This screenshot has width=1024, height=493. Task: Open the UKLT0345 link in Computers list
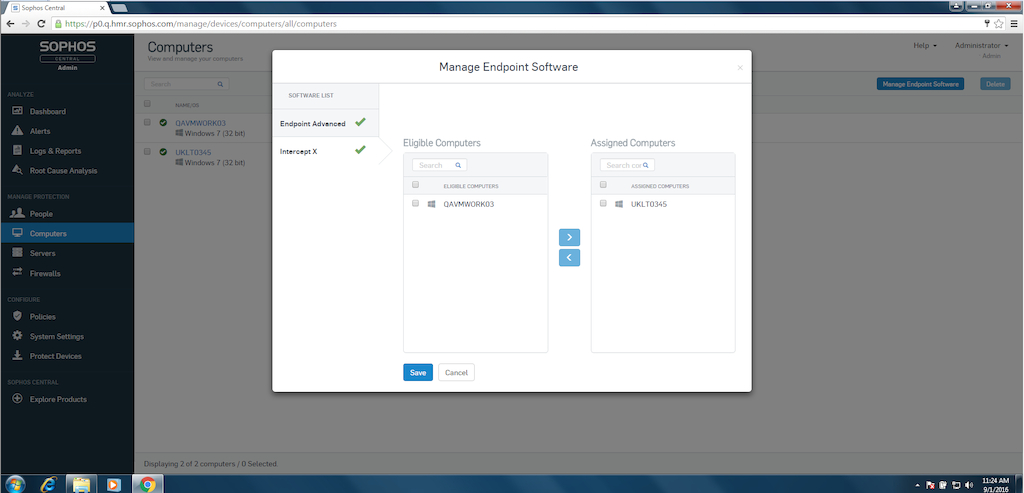[193, 152]
